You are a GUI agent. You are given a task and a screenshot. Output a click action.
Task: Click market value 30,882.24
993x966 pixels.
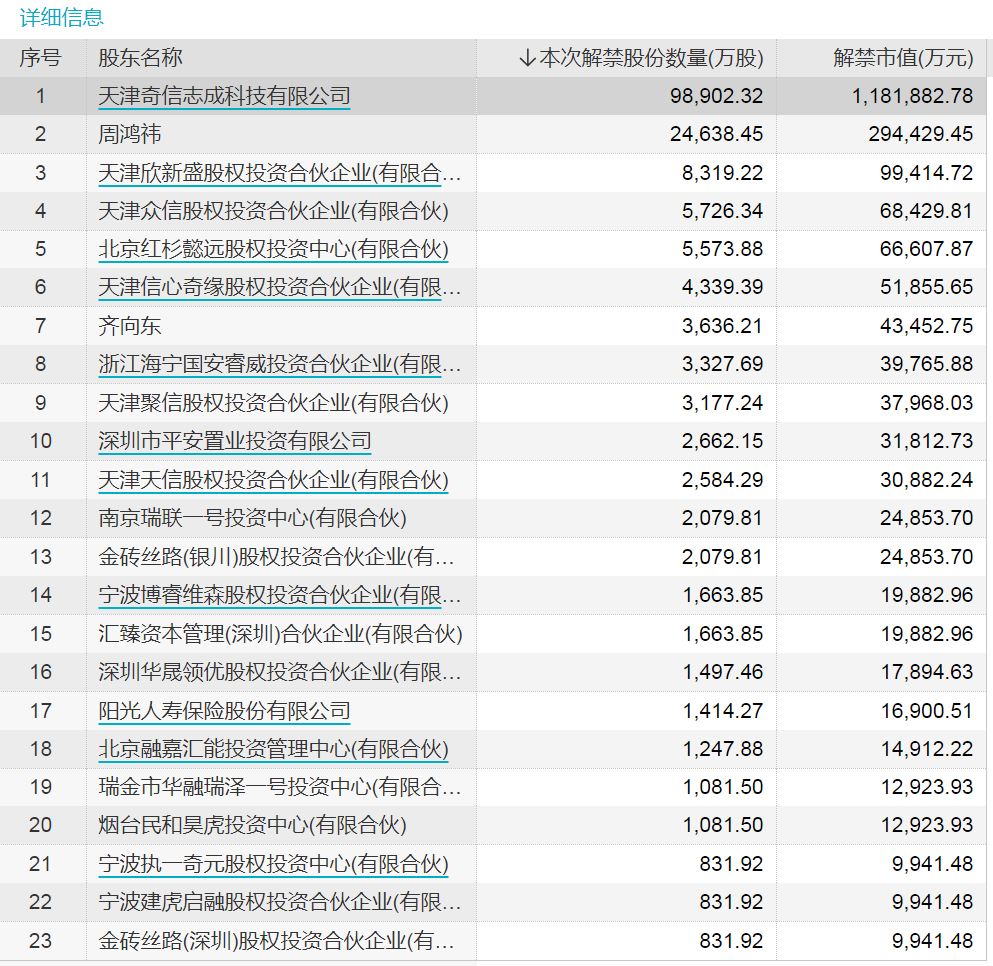pyautogui.click(x=927, y=480)
